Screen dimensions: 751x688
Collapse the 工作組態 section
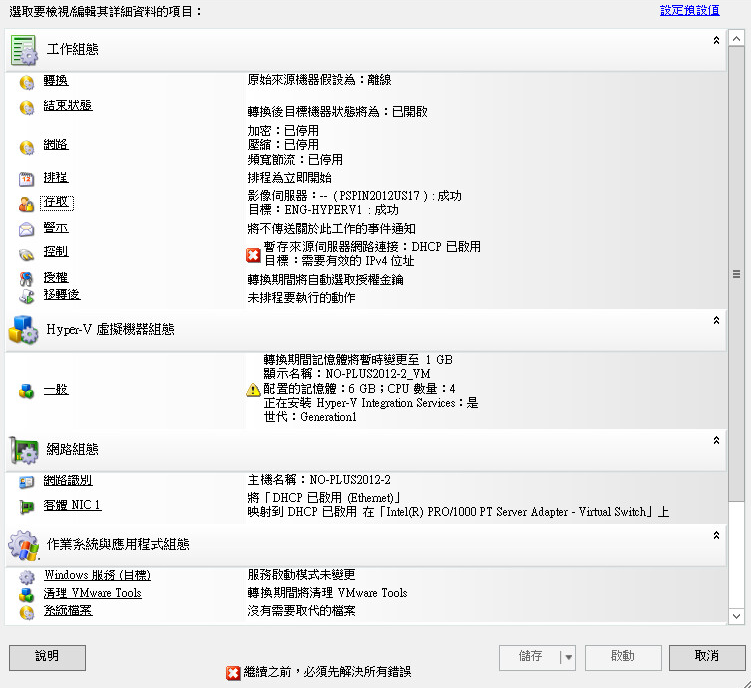[716, 41]
